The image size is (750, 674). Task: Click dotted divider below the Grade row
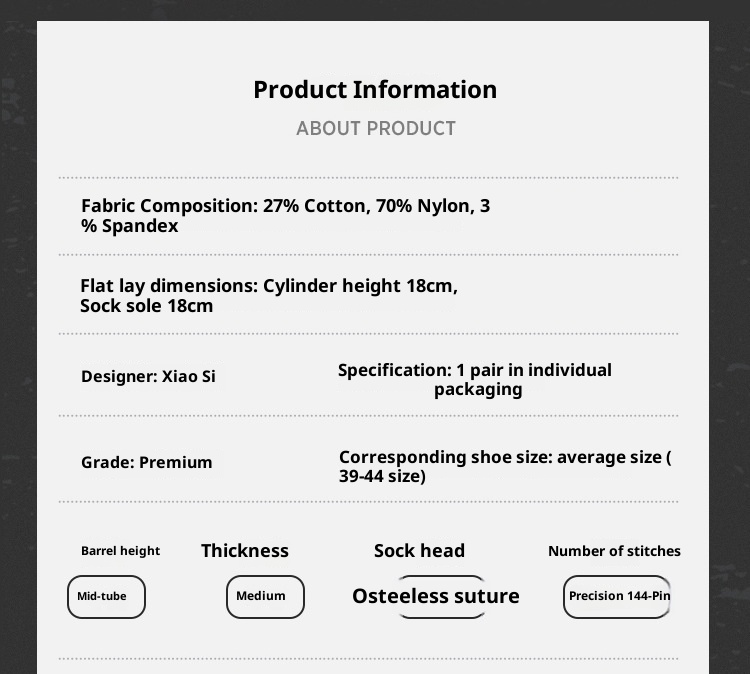(x=368, y=502)
